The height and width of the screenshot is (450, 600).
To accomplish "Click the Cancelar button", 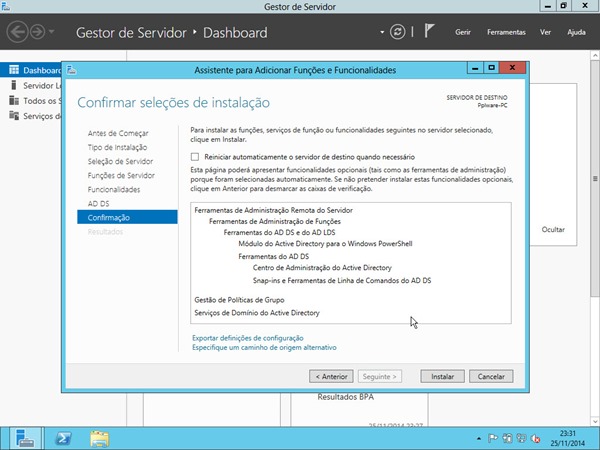I will coord(491,376).
